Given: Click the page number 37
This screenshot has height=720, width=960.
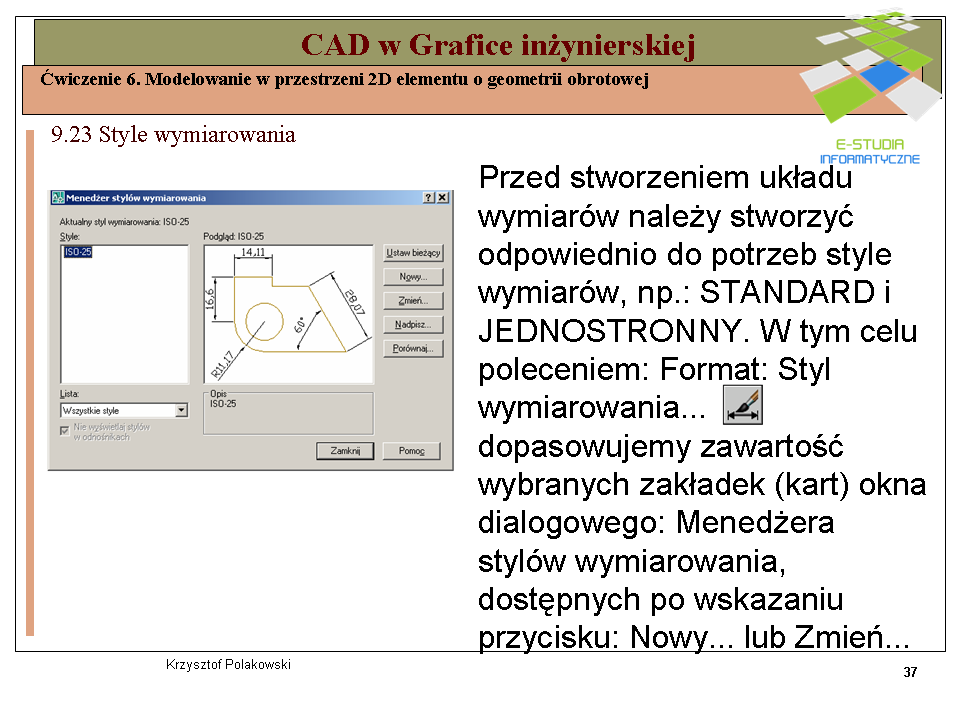Looking at the screenshot, I should [x=910, y=672].
